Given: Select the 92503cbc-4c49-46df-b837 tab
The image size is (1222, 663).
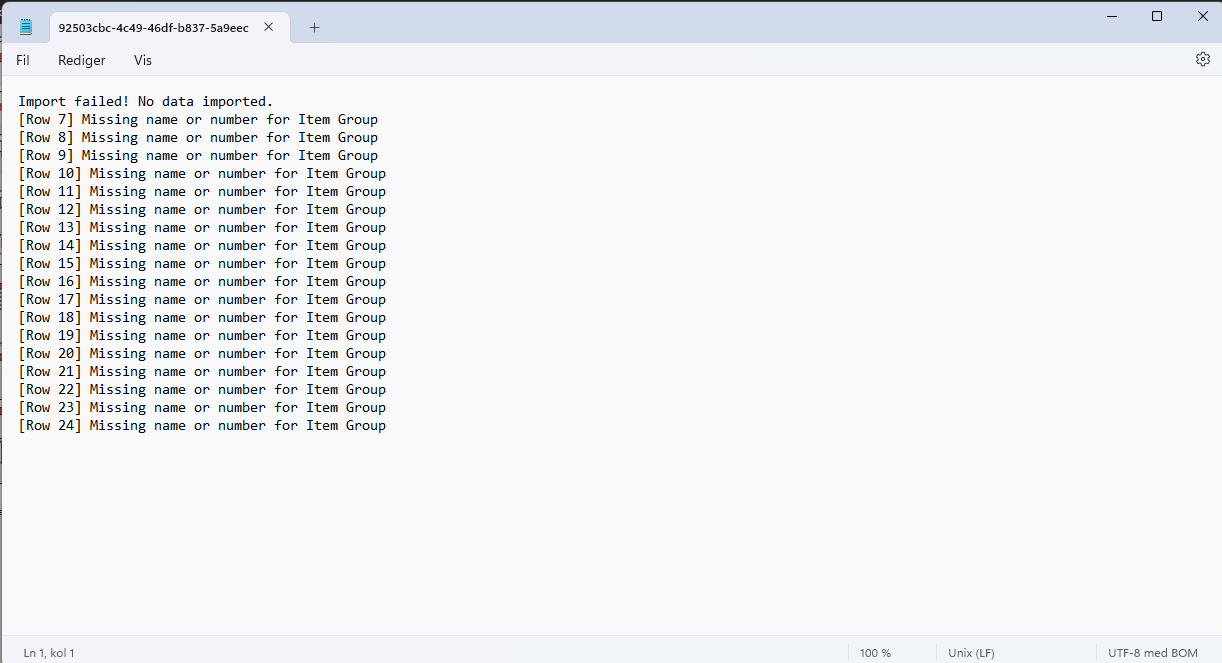Looking at the screenshot, I should click(x=153, y=28).
